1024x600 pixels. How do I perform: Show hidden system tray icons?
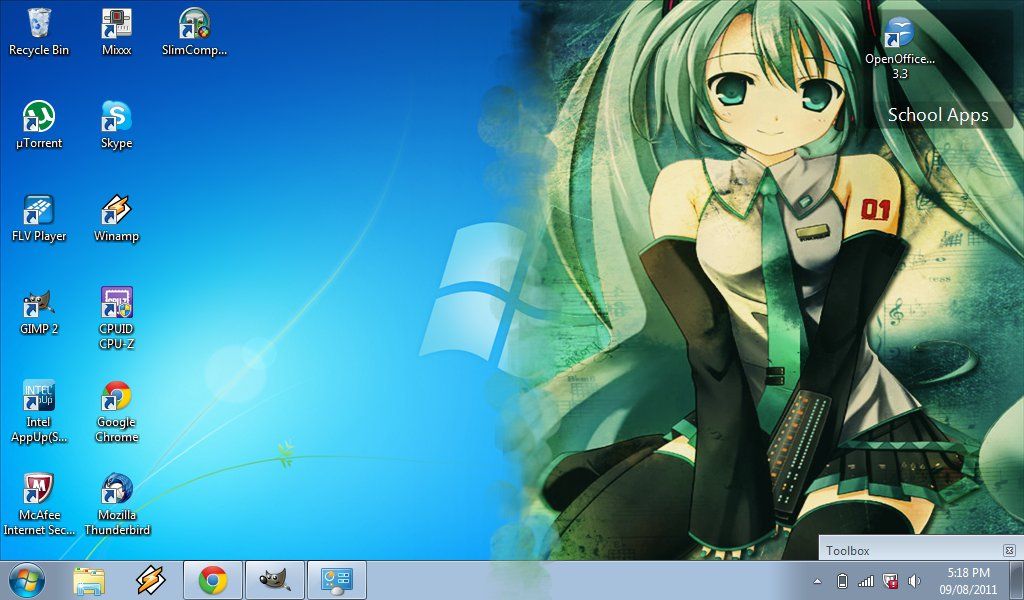point(818,580)
